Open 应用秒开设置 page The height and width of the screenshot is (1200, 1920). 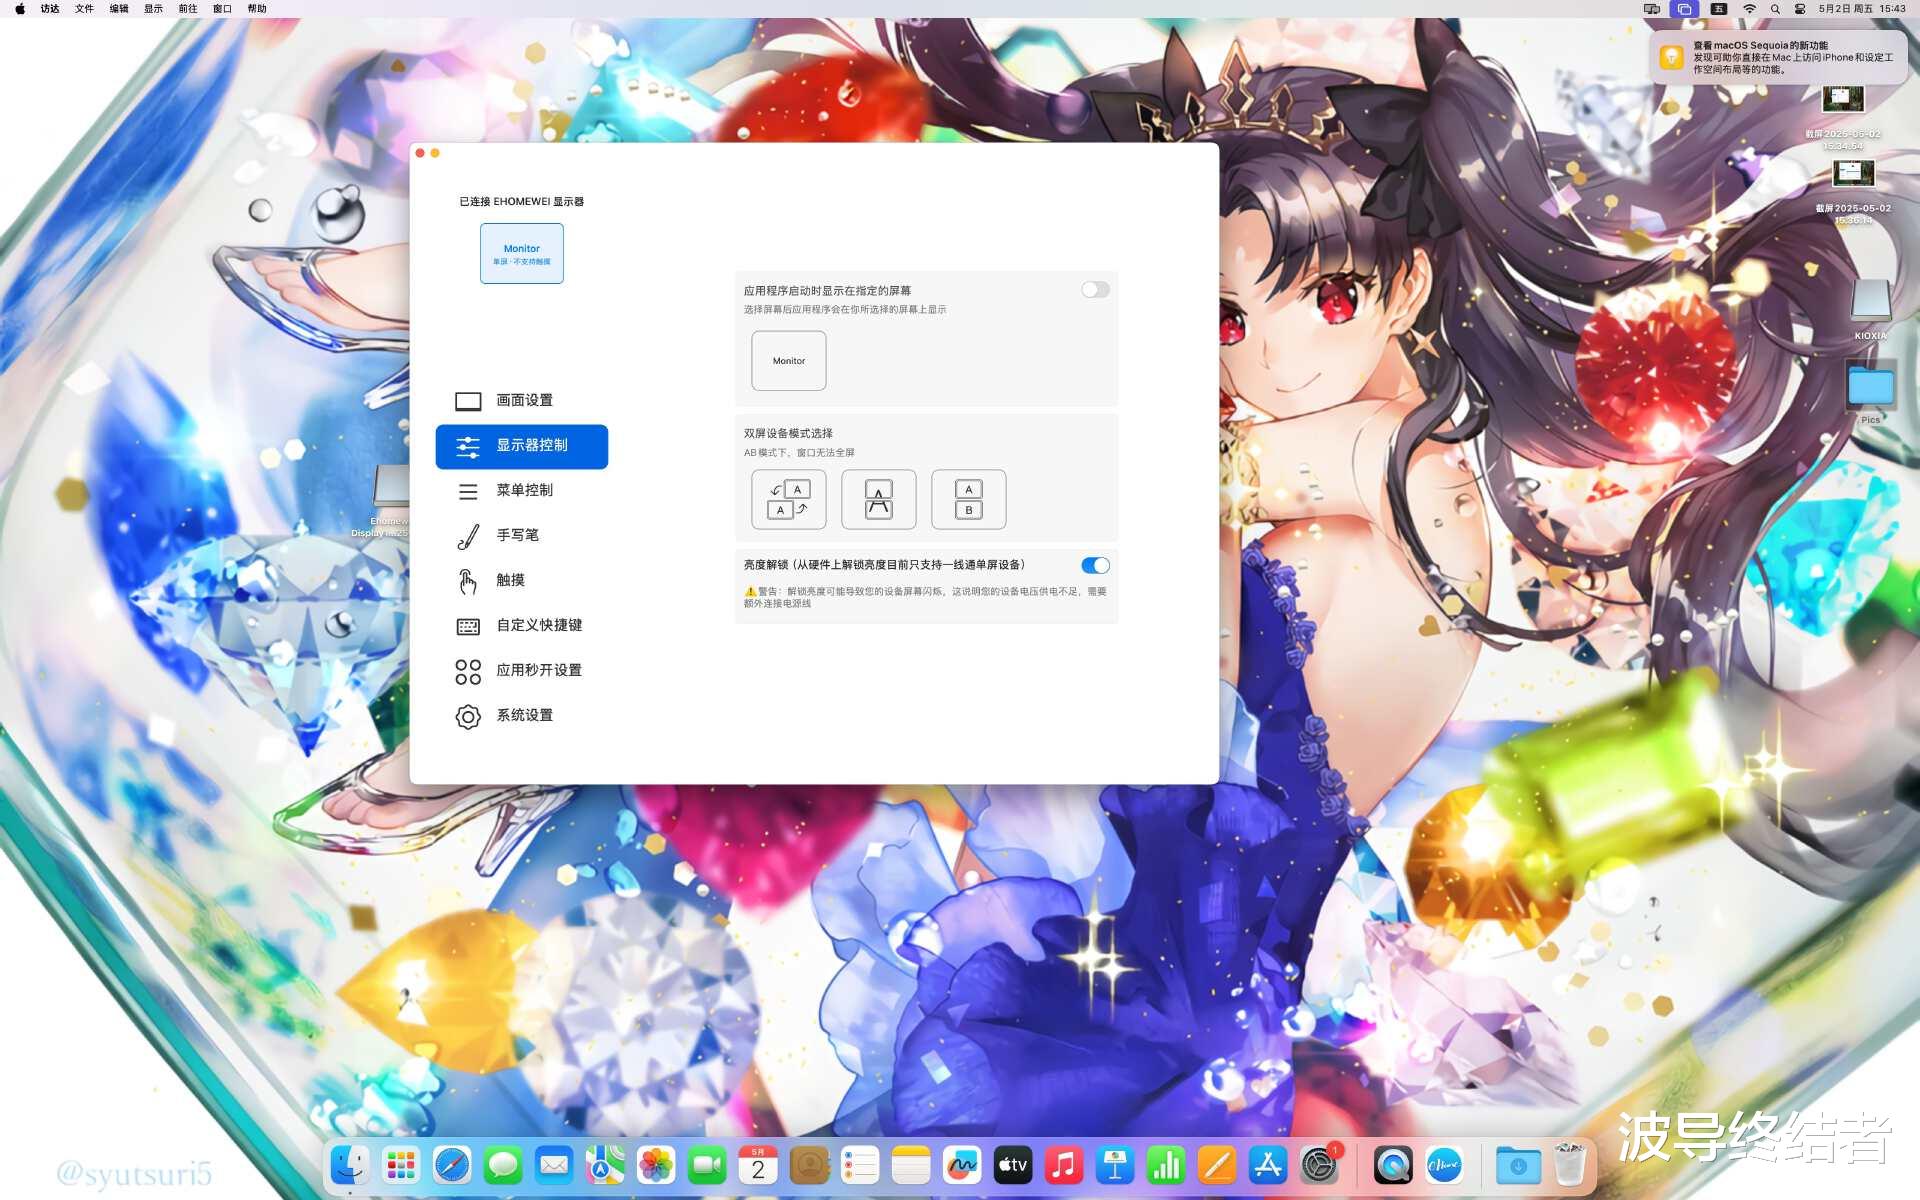pyautogui.click(x=521, y=671)
